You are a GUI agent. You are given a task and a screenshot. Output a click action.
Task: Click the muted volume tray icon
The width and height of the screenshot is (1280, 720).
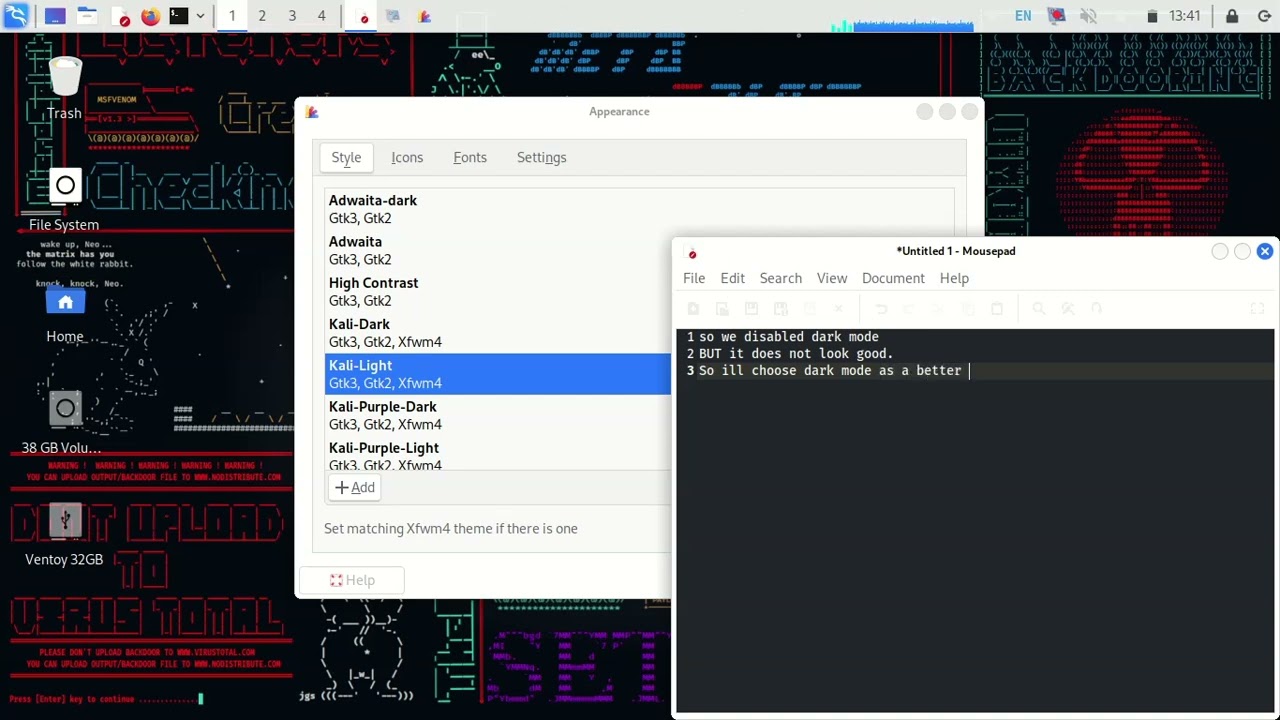coord(1088,16)
